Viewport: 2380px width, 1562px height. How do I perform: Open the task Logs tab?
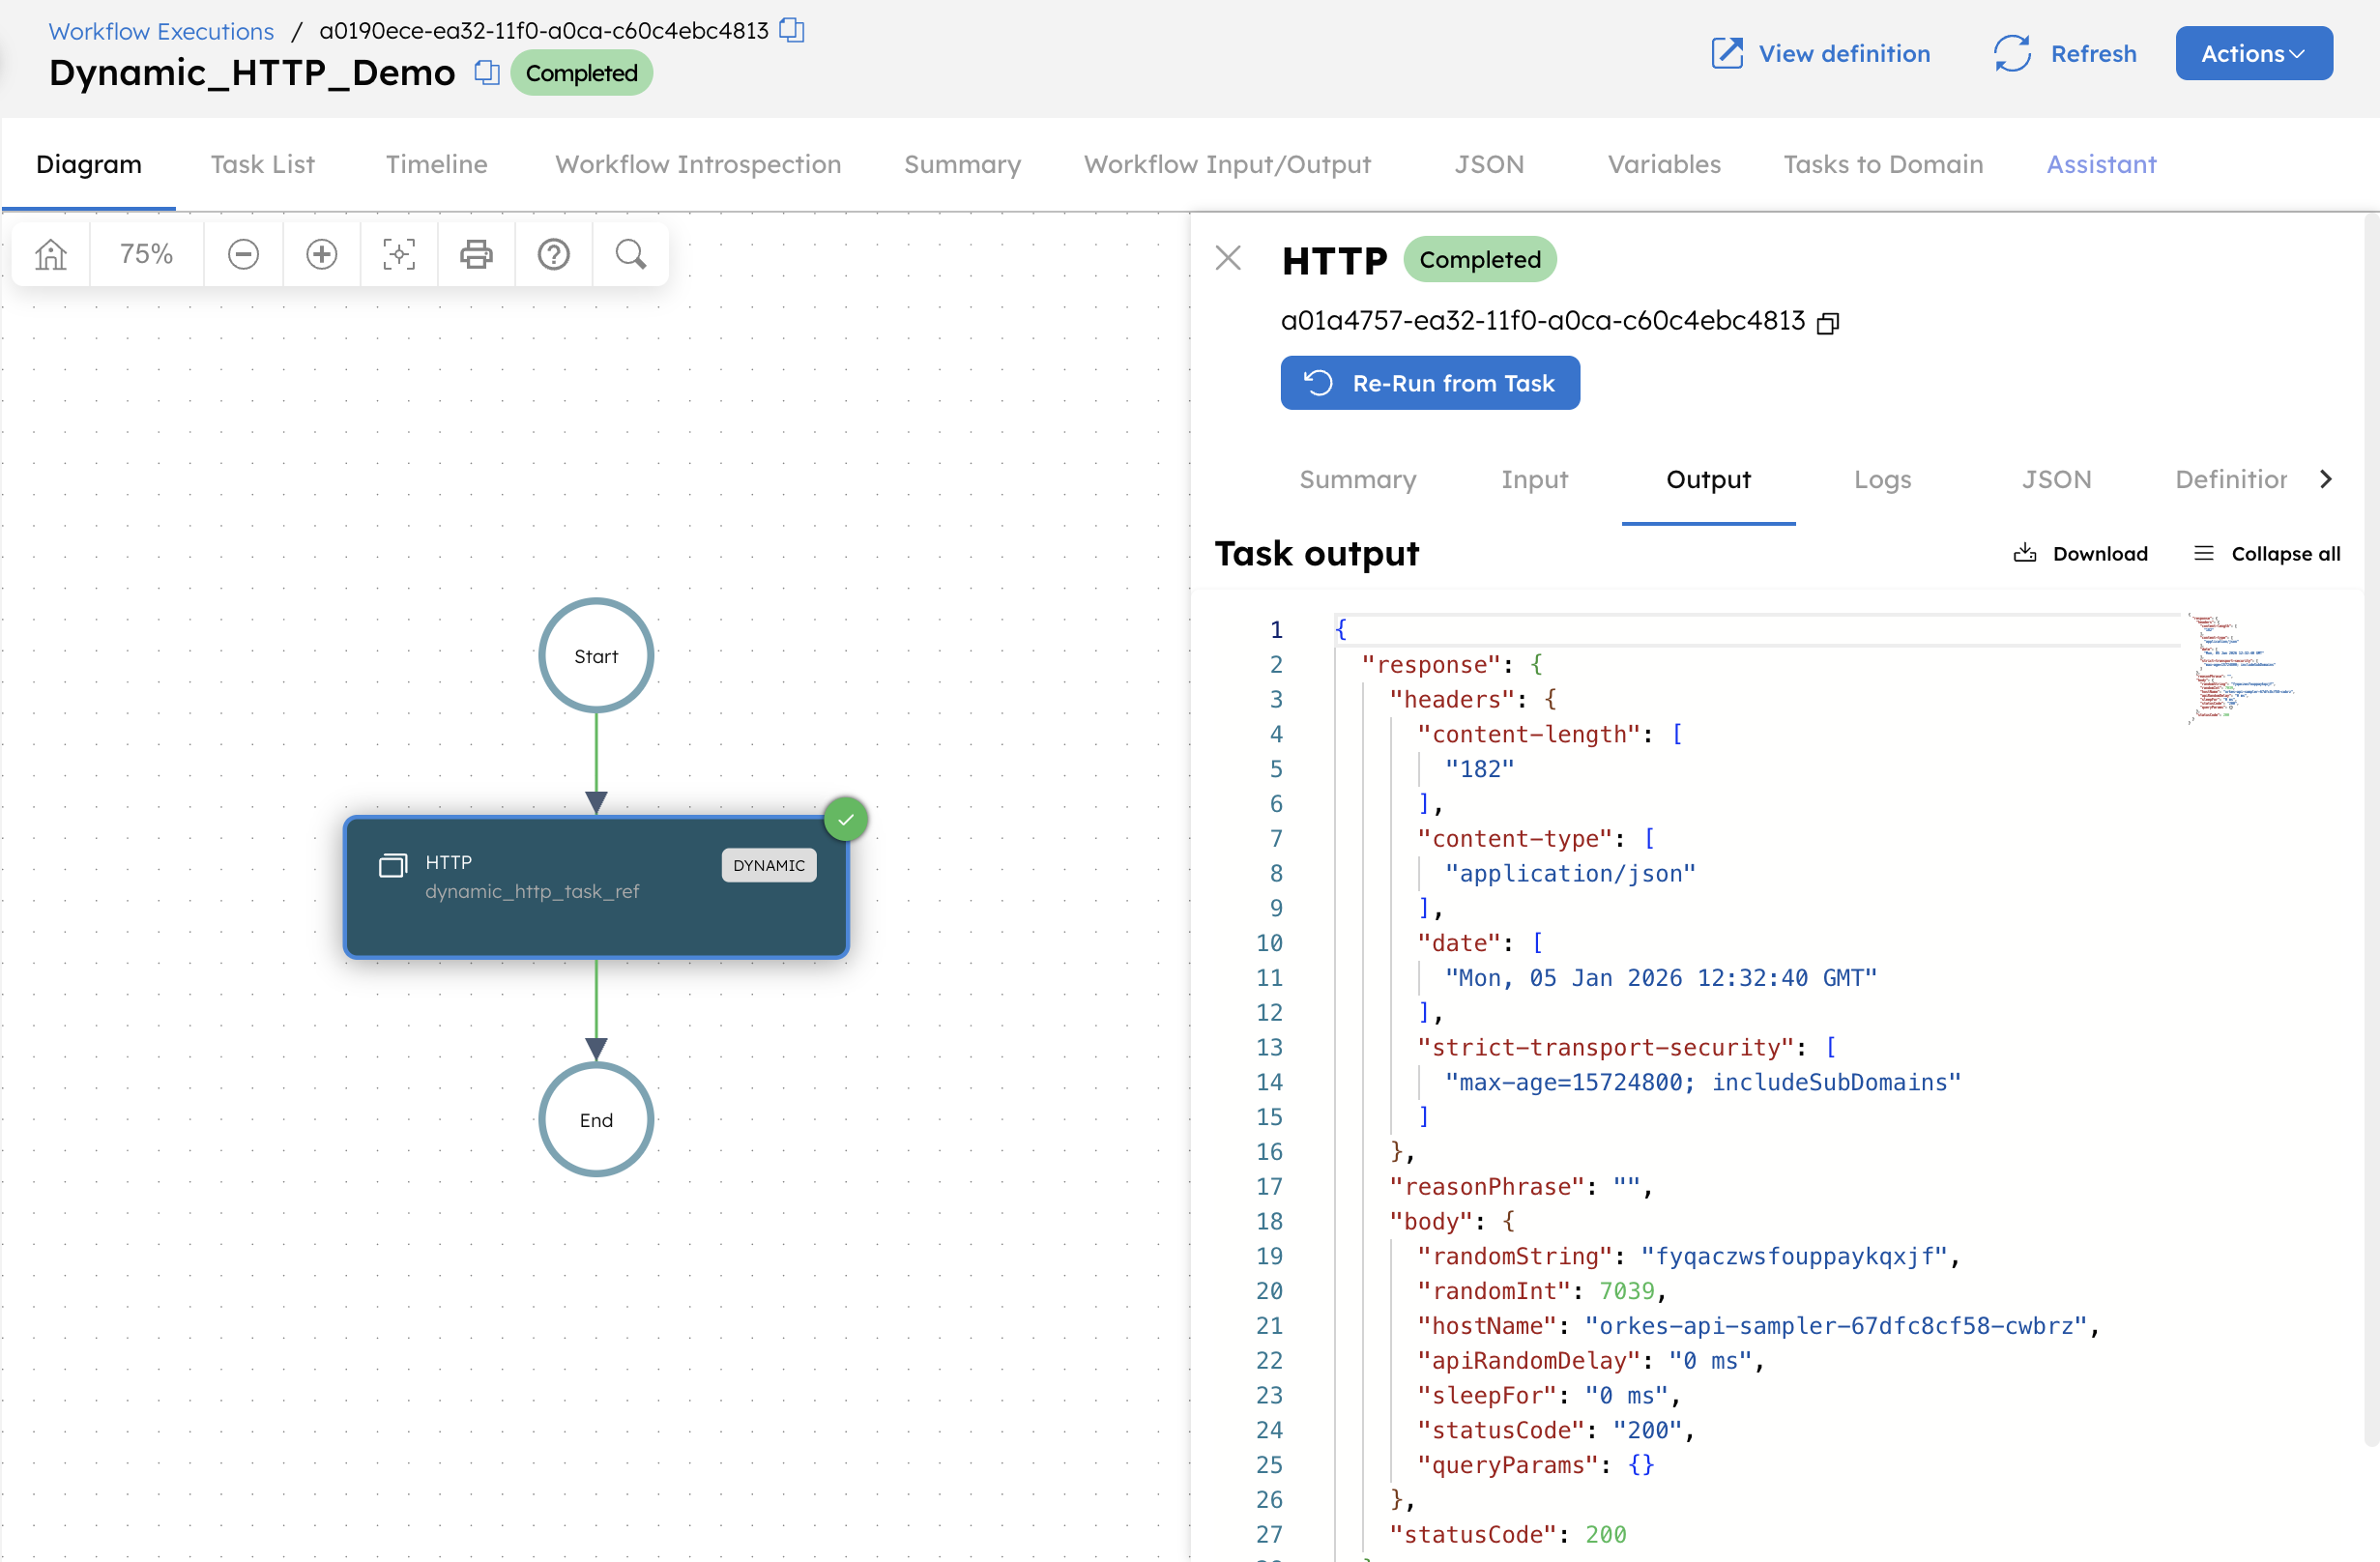[1882, 480]
